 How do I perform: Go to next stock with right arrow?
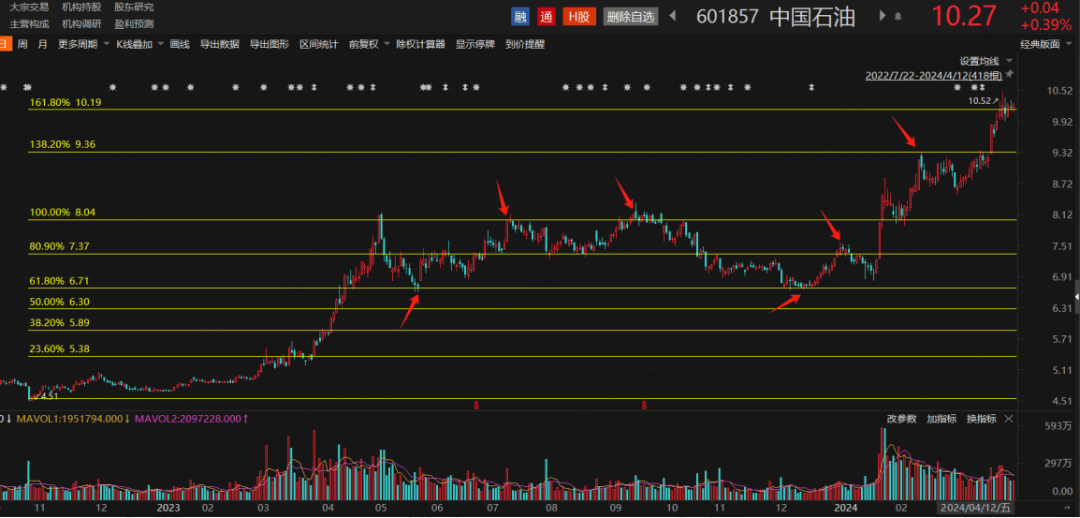click(882, 16)
